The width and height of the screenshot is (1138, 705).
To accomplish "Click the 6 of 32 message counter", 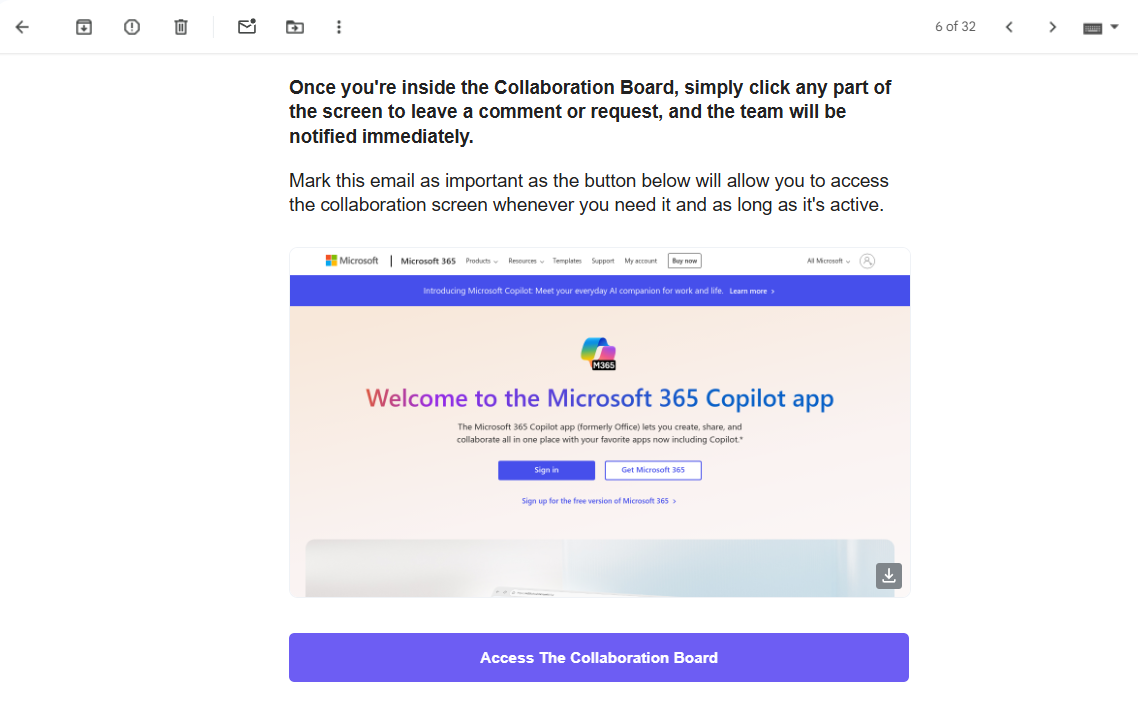I will 955,27.
